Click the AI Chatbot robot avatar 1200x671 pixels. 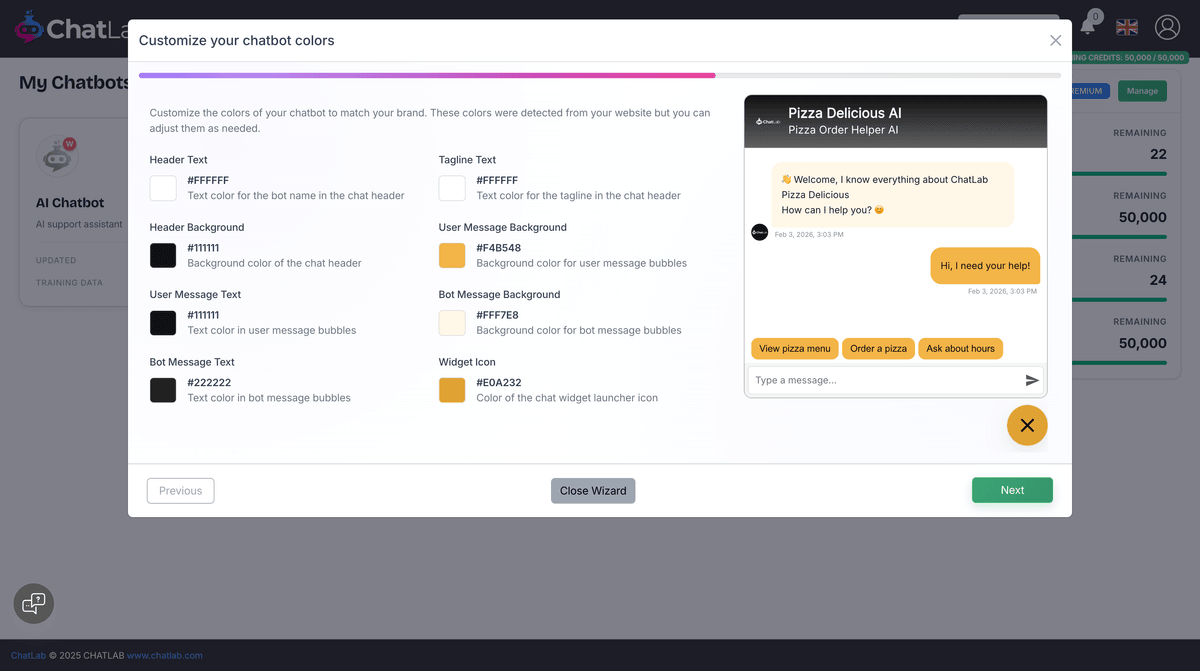pos(57,155)
